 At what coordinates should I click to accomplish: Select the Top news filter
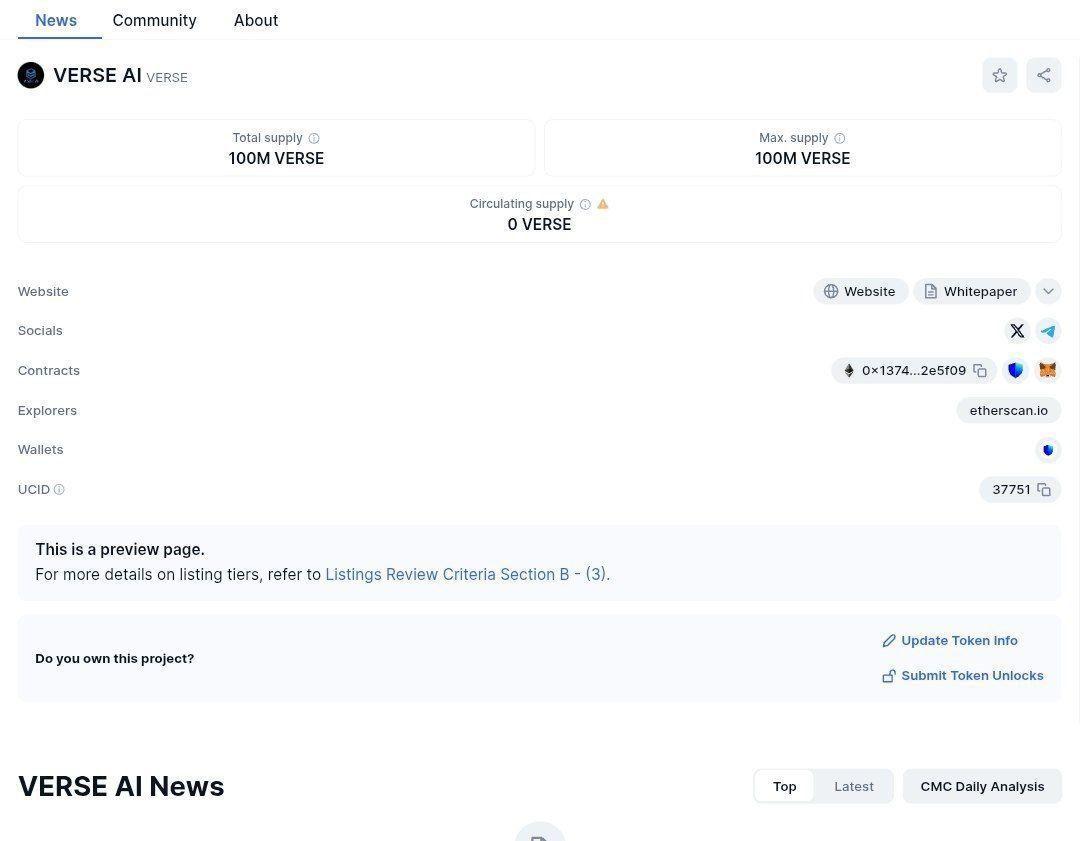785,787
